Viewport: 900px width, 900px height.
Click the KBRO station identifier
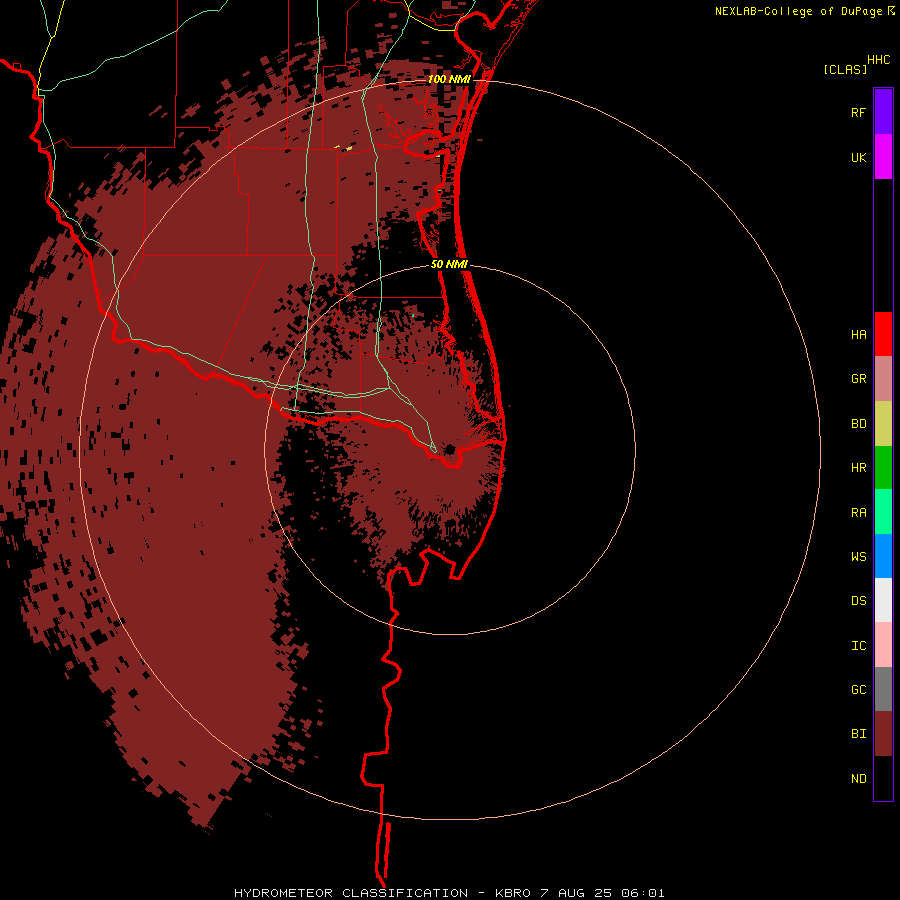point(513,893)
